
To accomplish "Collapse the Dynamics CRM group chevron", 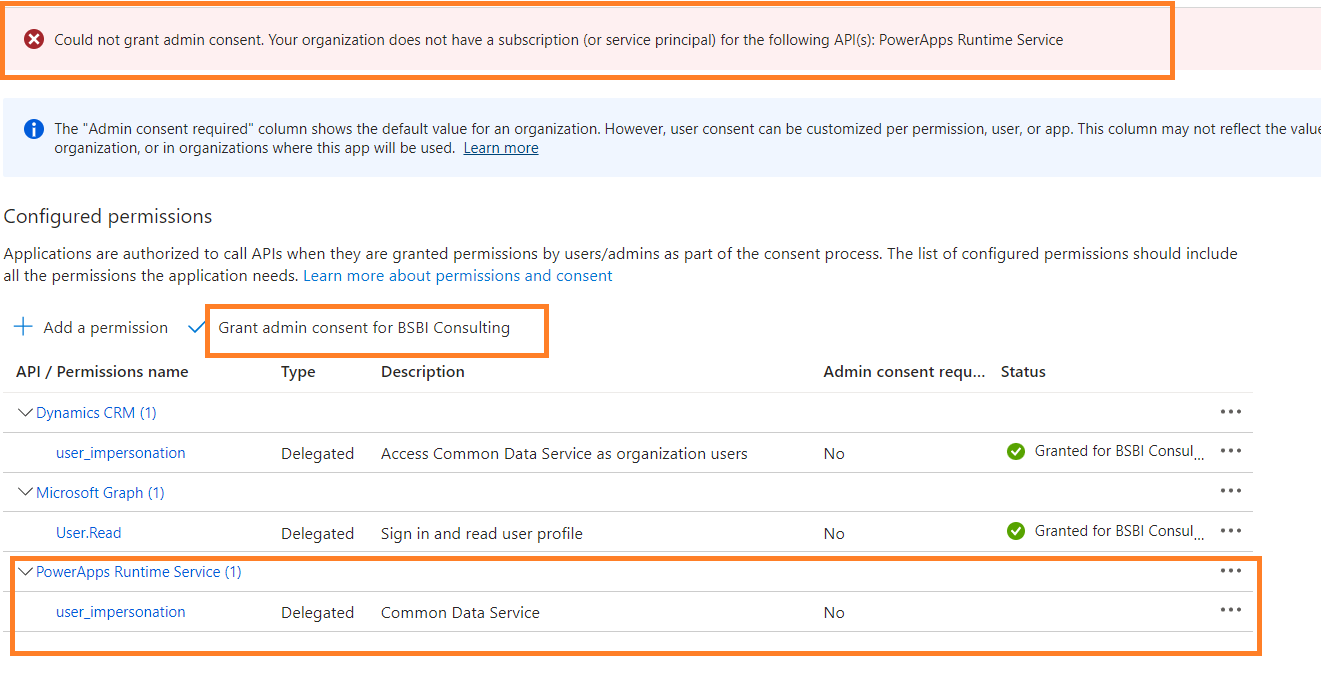I will 26,412.
